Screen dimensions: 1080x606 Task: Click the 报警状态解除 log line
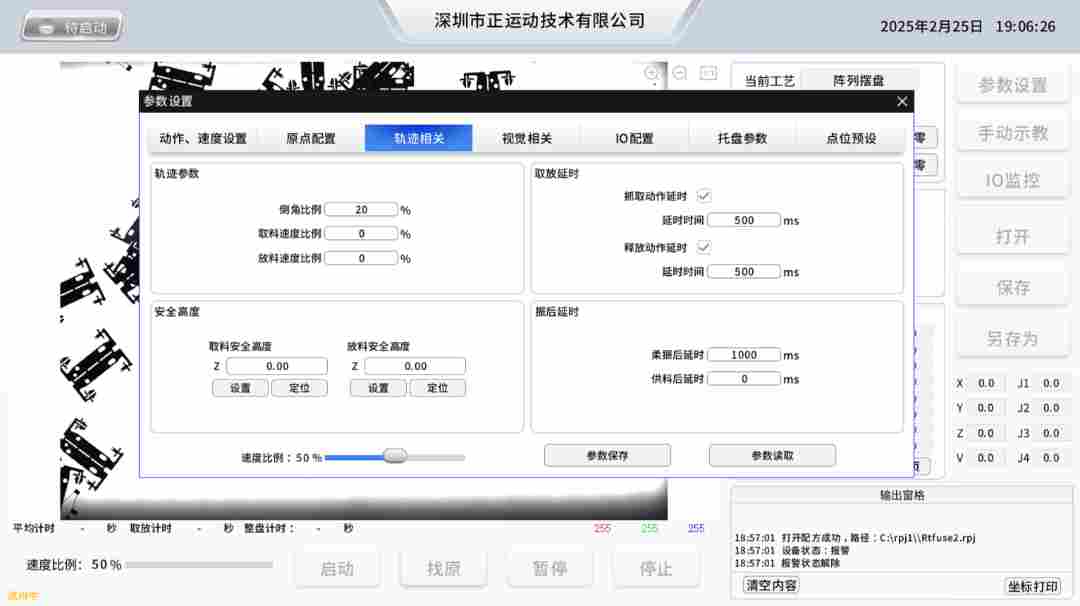[787, 563]
